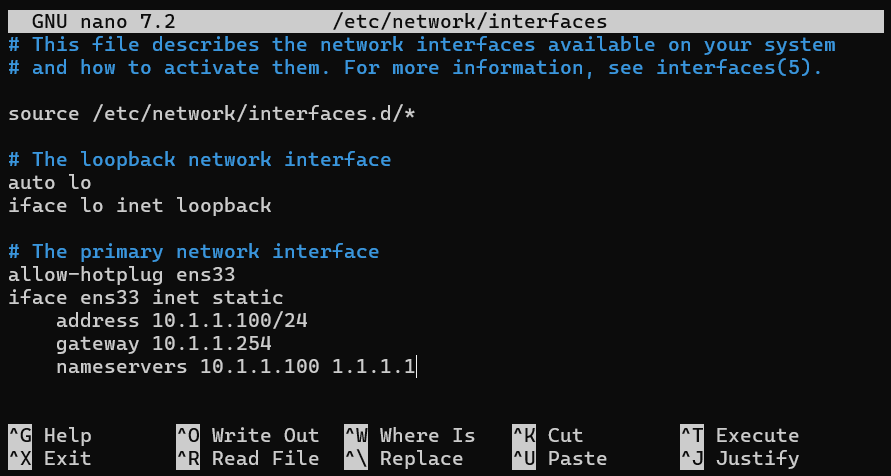The image size is (891, 476).
Task: Place cursor on address 10.1.1.100/24 line
Action: pyautogui.click(x=182, y=321)
